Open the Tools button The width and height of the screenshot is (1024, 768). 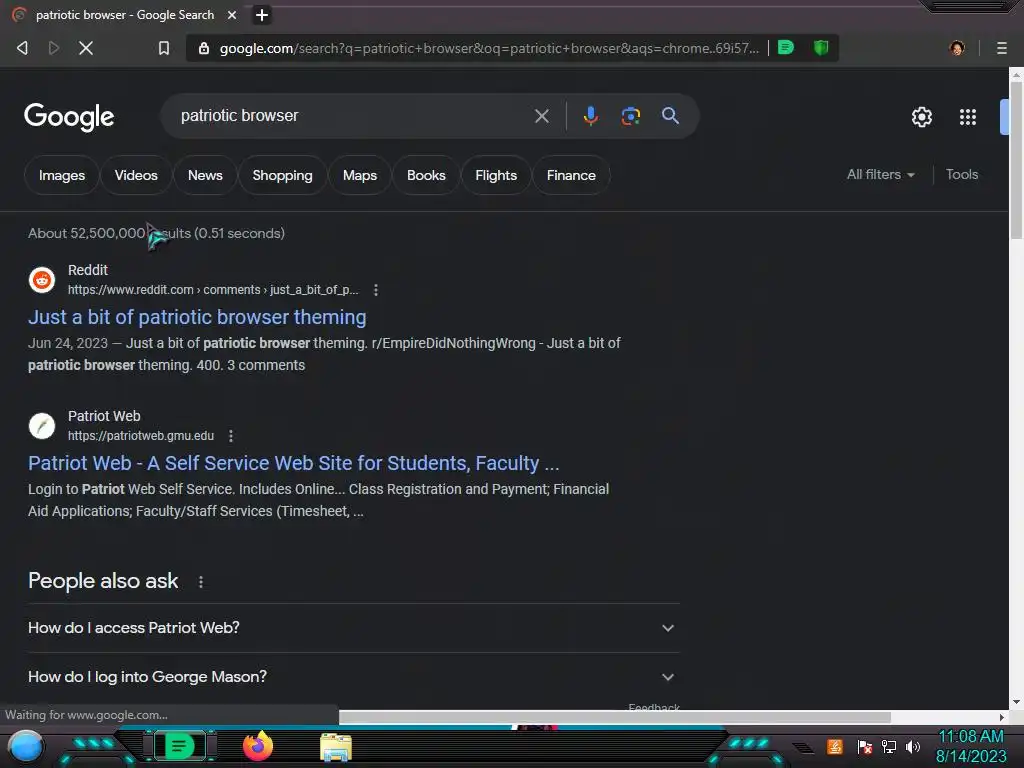961,174
